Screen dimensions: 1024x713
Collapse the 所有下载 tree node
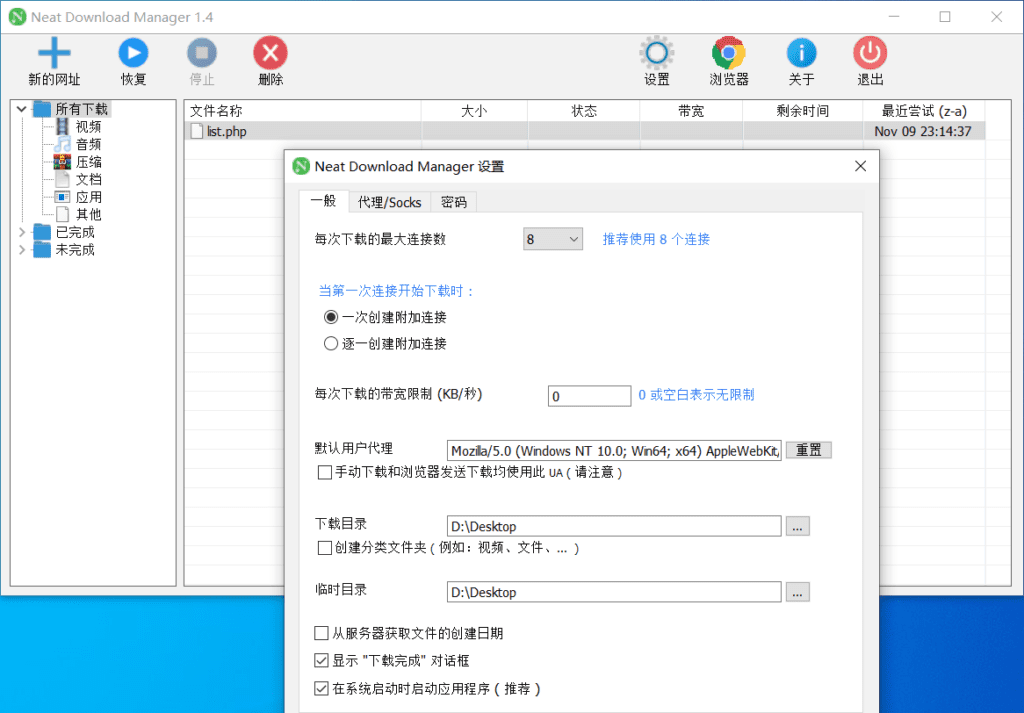point(21,109)
